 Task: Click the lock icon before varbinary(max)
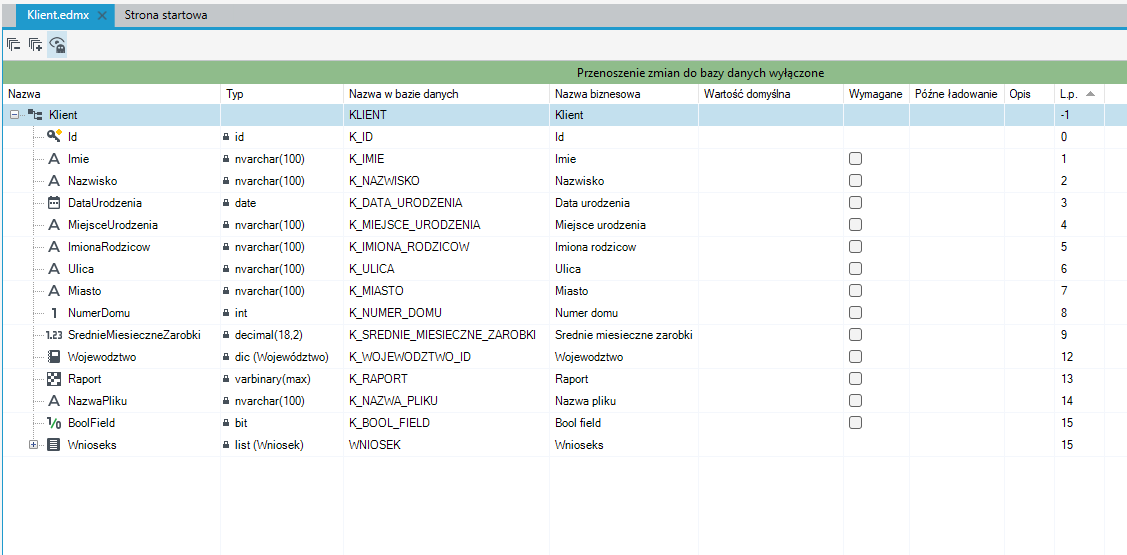pyautogui.click(x=226, y=379)
